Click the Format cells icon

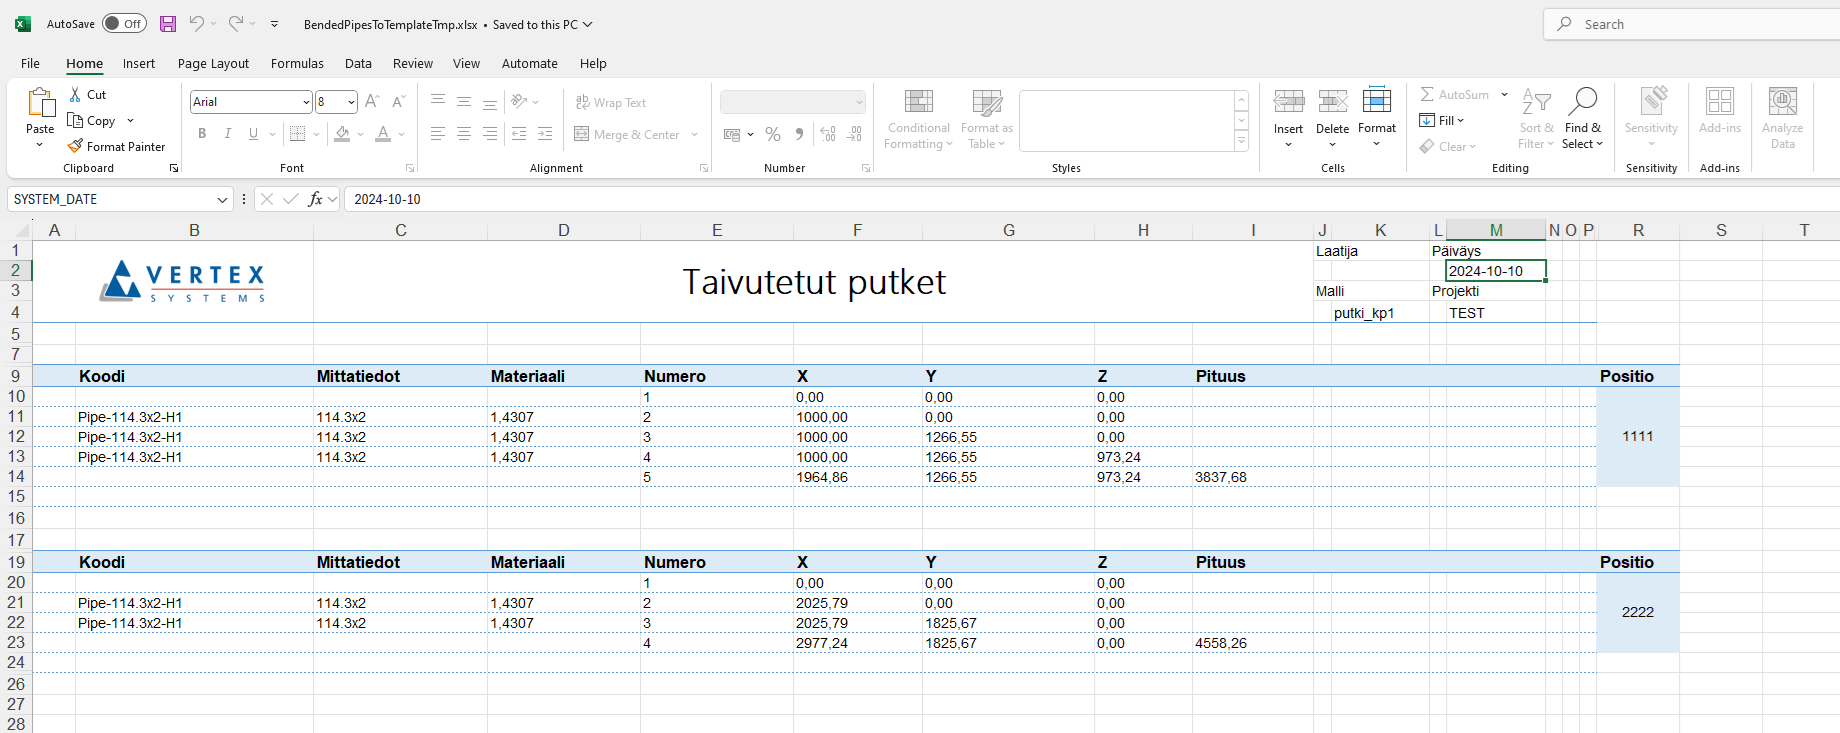[1376, 102]
